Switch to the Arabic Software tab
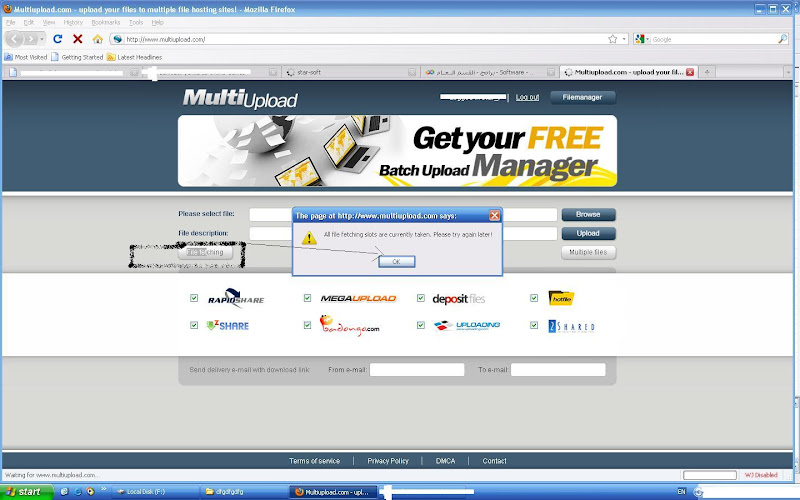The width and height of the screenshot is (800, 500). pyautogui.click(x=489, y=72)
